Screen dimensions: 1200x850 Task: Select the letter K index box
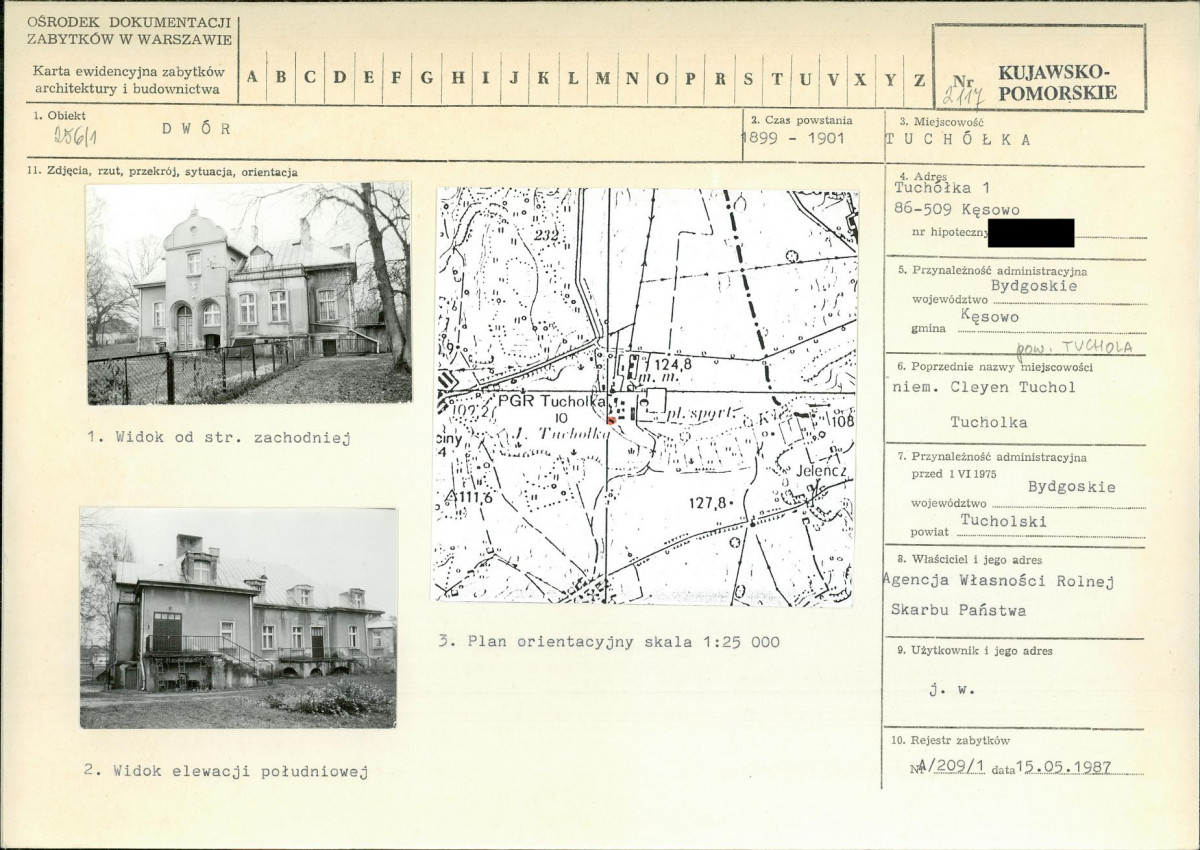click(543, 79)
